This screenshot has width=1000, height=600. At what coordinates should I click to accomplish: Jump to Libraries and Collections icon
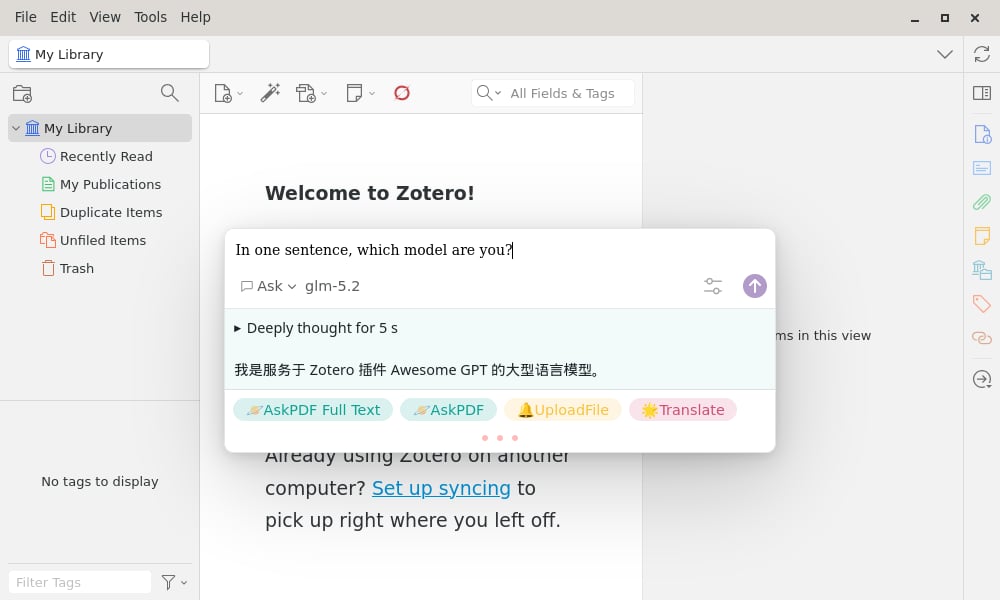(x=982, y=270)
